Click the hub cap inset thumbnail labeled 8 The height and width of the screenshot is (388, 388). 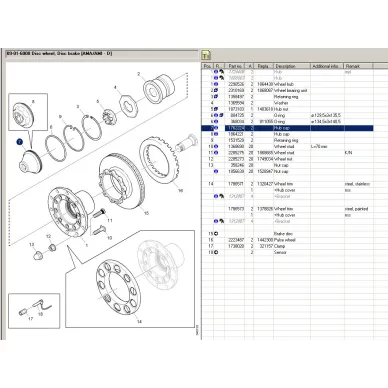click(28, 112)
